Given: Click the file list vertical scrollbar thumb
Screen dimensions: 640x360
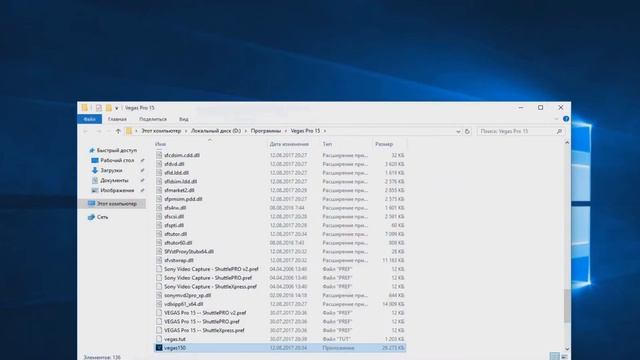Looking at the screenshot, I should (x=567, y=306).
